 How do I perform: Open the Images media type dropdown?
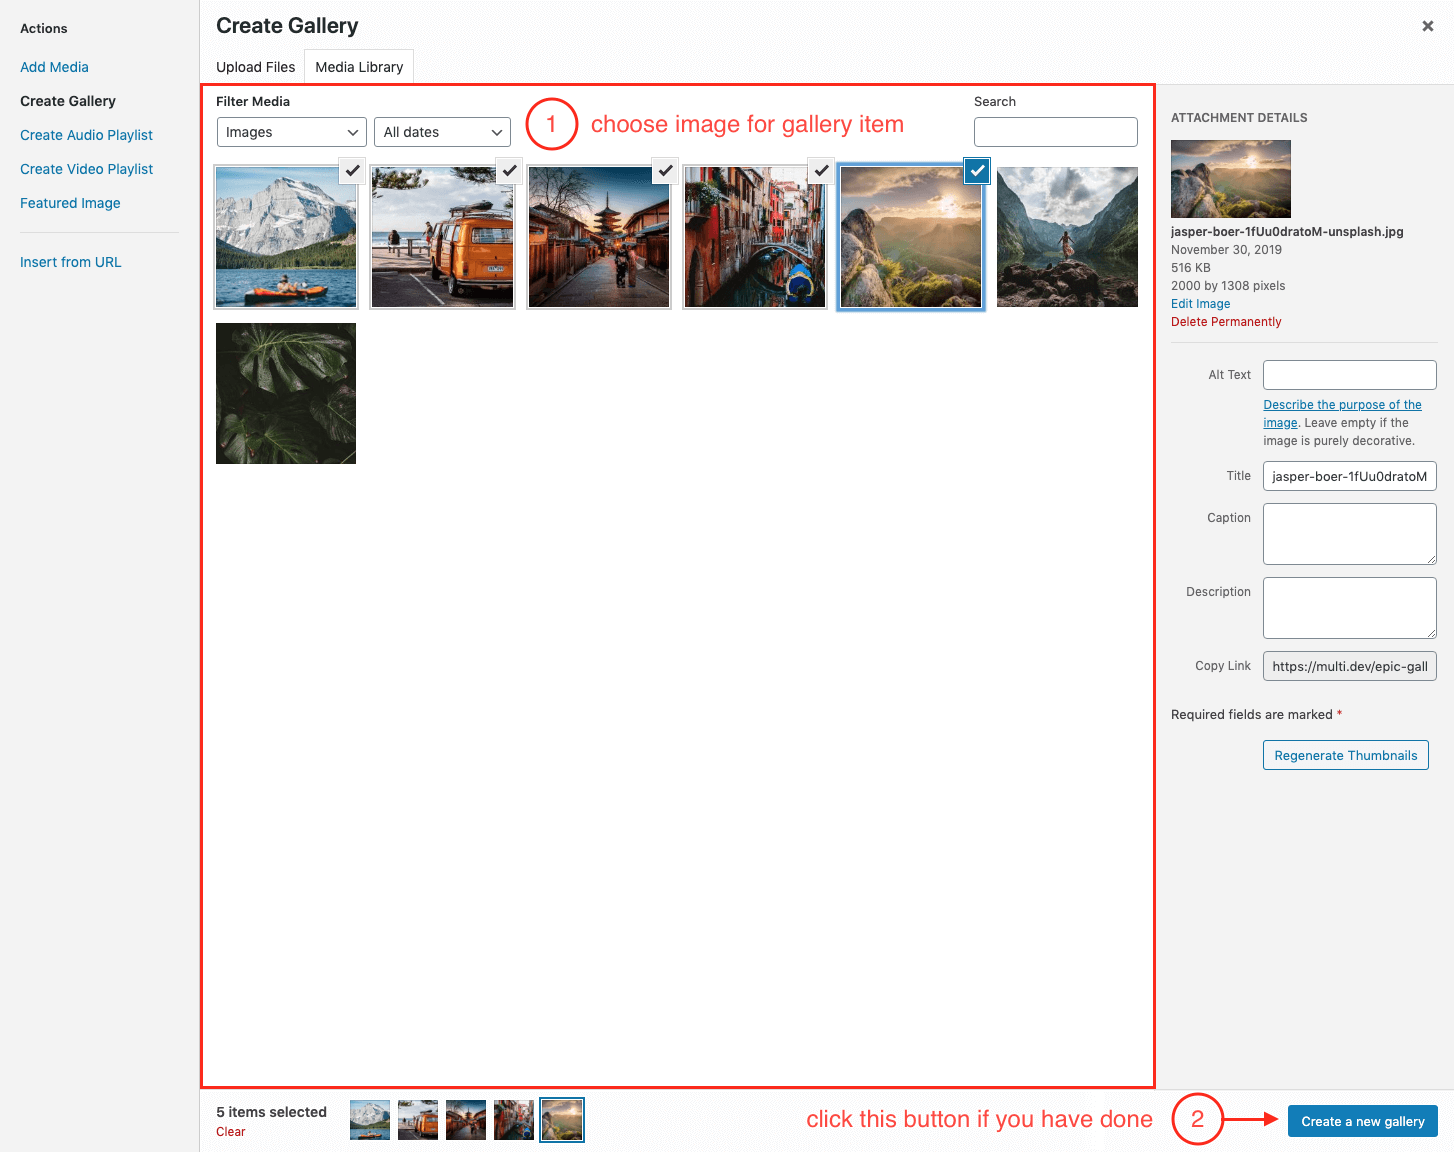click(x=291, y=132)
